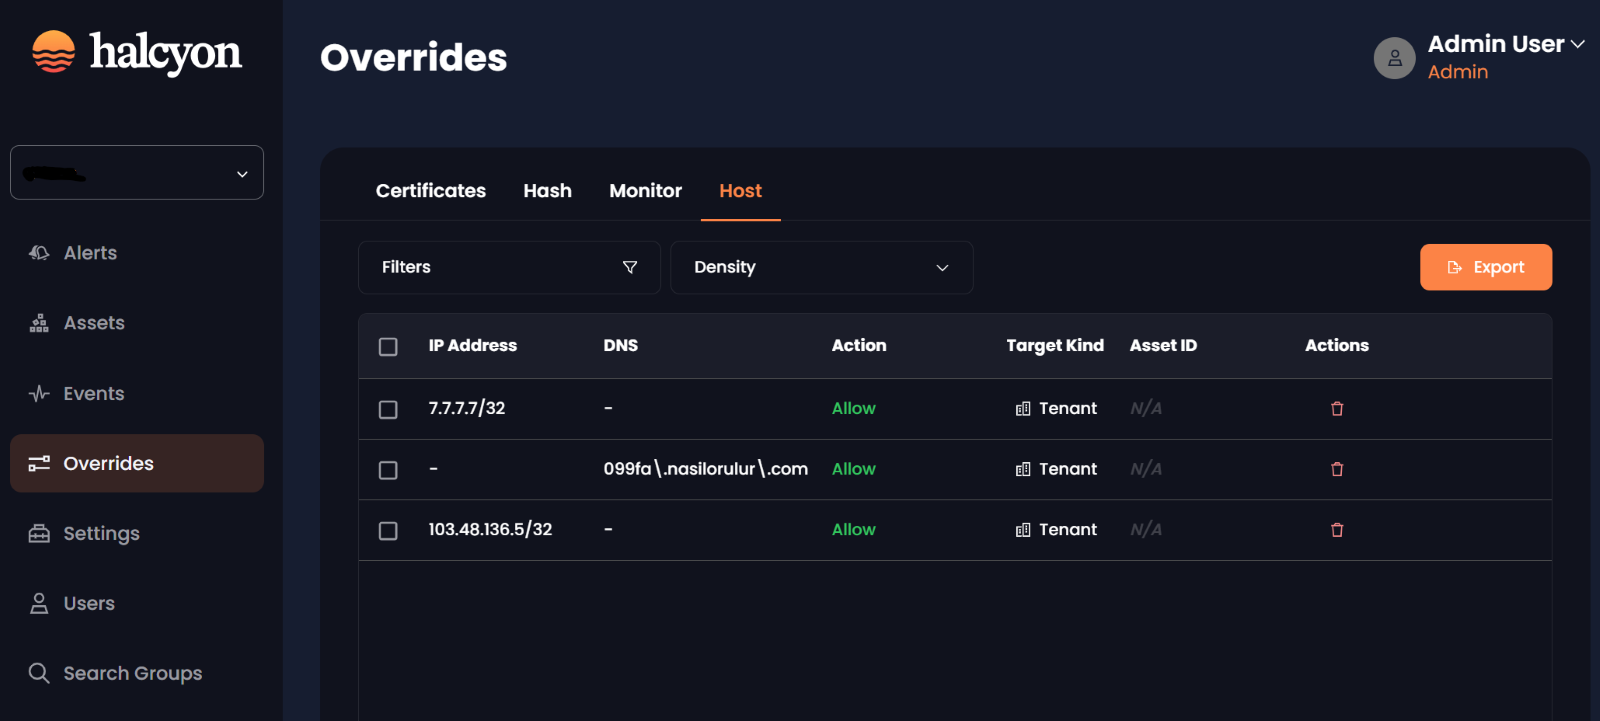Click Allow in the 7.7.7.7/32 row
Screen dimensions: 1600x721
click(854, 408)
